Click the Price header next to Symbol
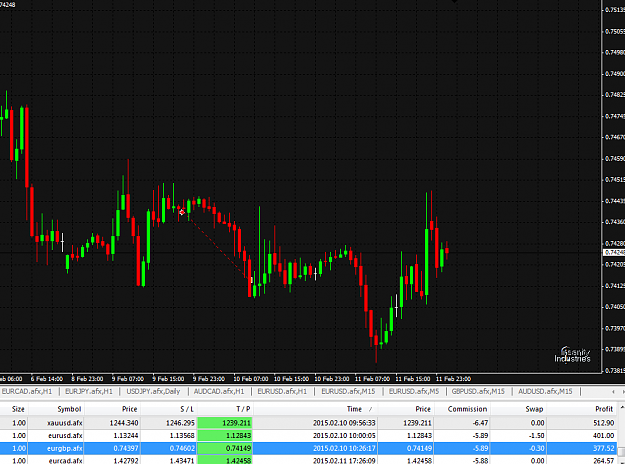Viewport: 625px width, 464px height. [130, 409]
